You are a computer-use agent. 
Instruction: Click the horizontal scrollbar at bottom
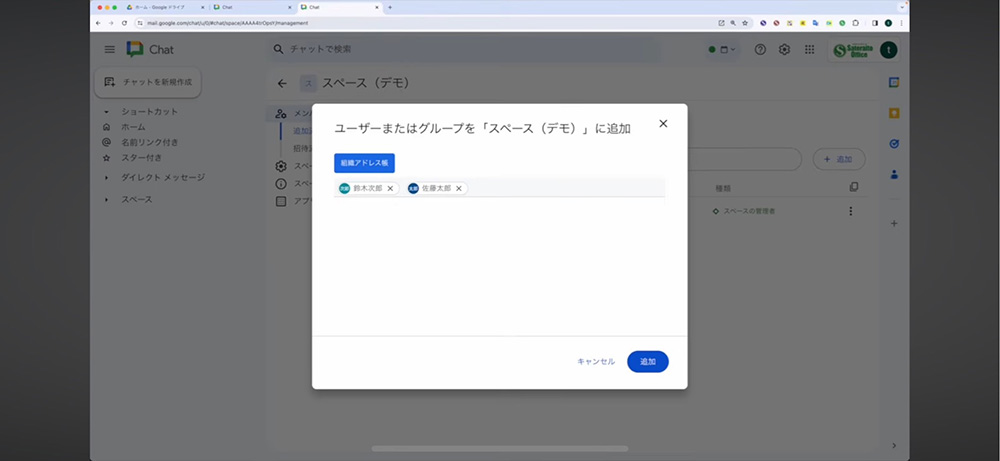(499, 448)
